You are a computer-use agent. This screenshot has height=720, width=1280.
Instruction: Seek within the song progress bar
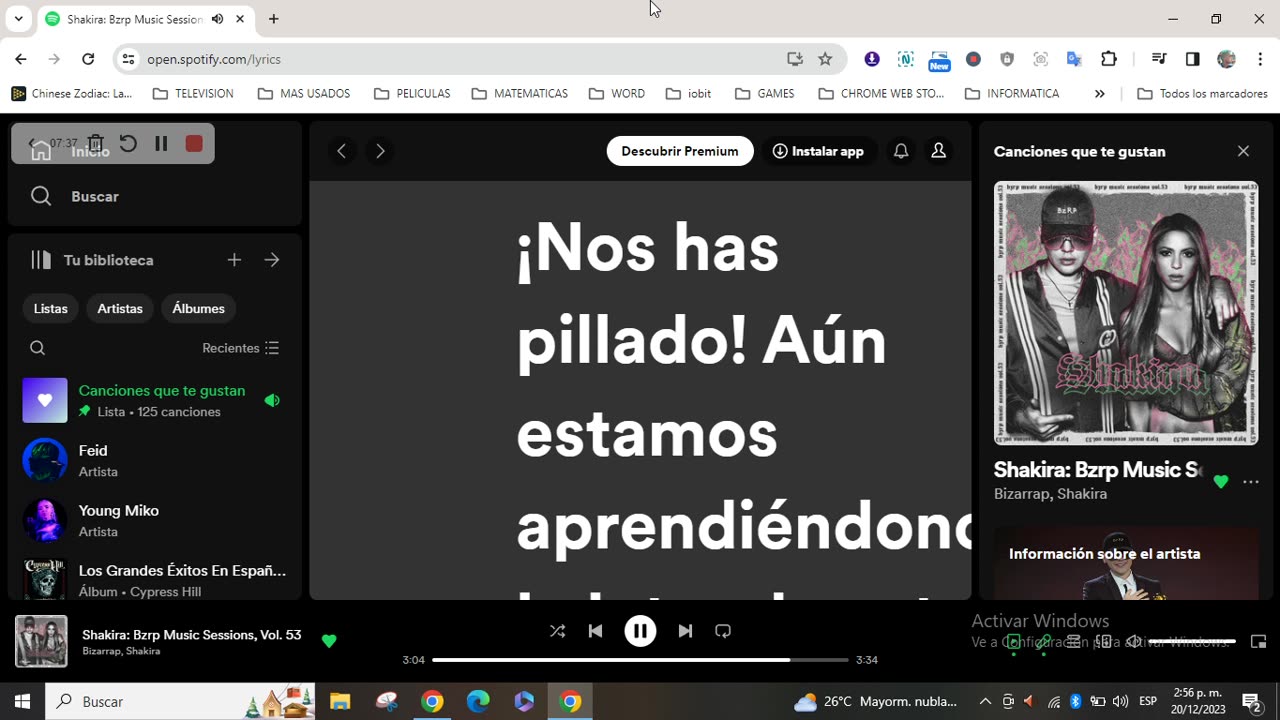[640, 660]
